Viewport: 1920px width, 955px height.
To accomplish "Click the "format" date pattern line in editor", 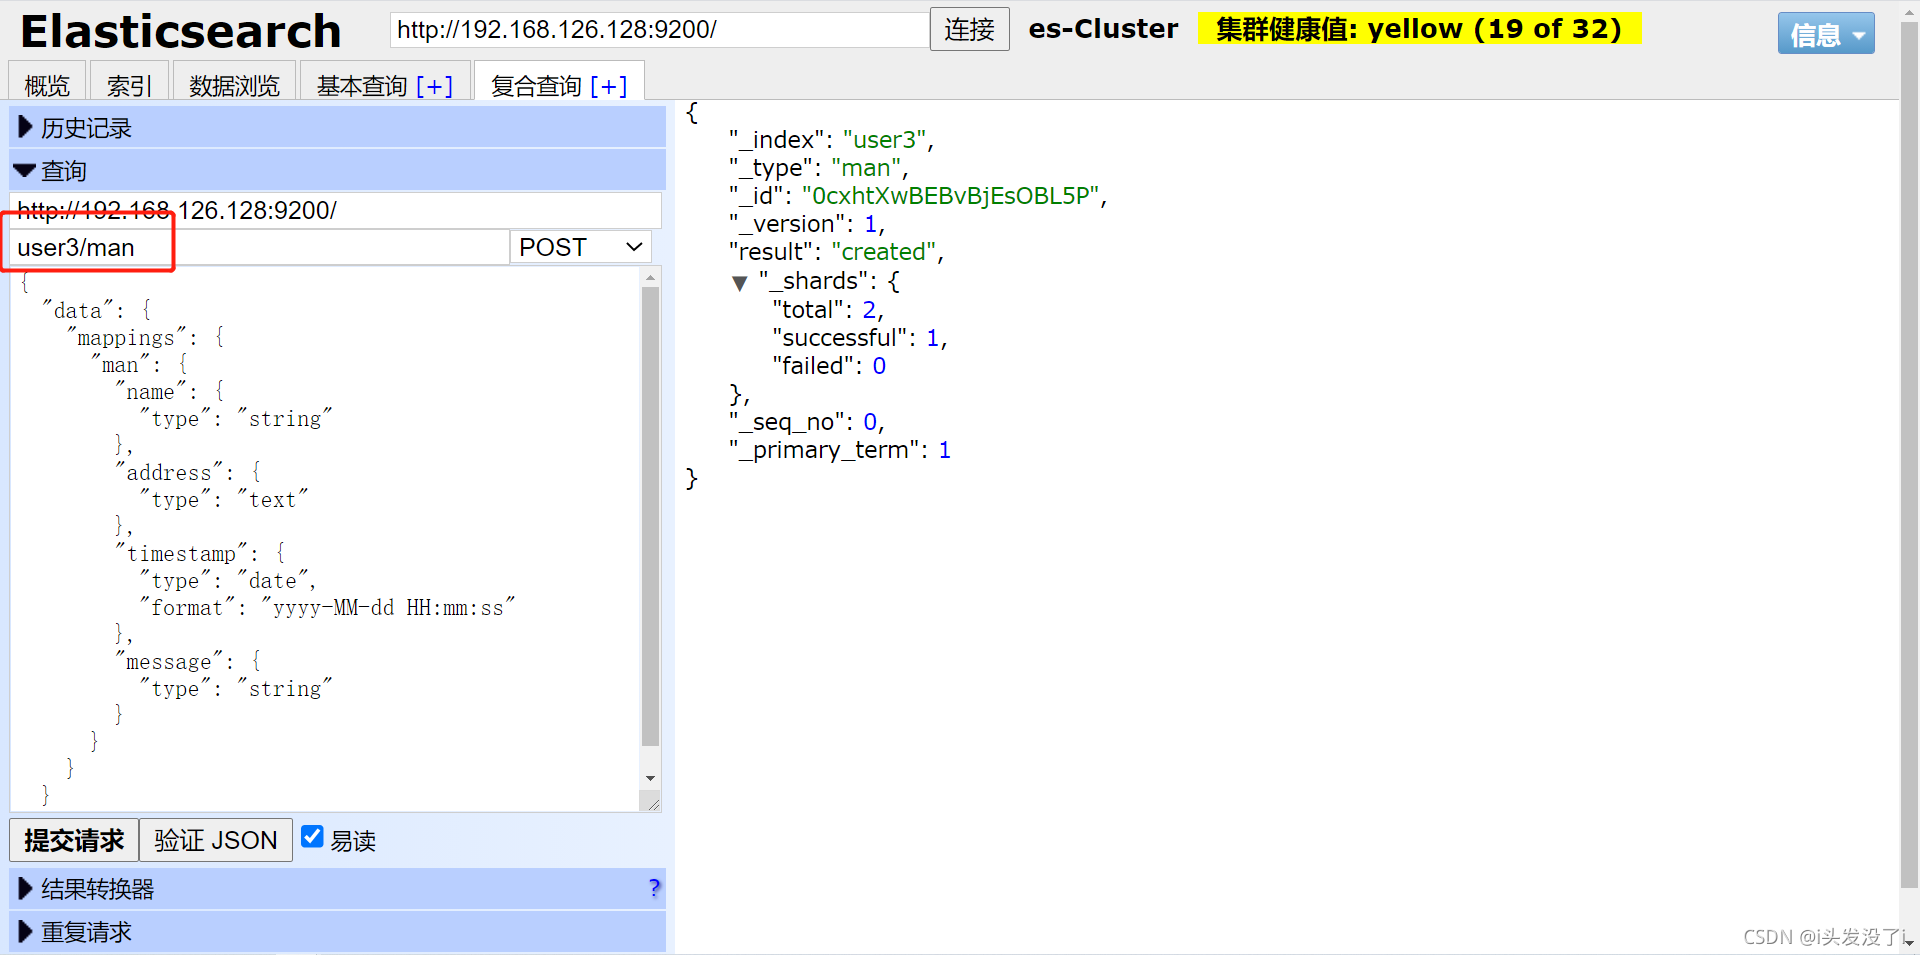I will 328,608.
